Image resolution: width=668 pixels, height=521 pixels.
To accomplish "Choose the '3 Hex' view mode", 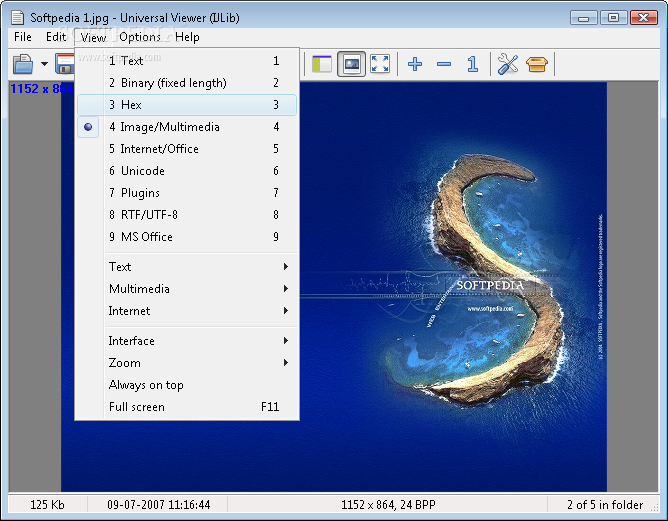I will (187, 105).
